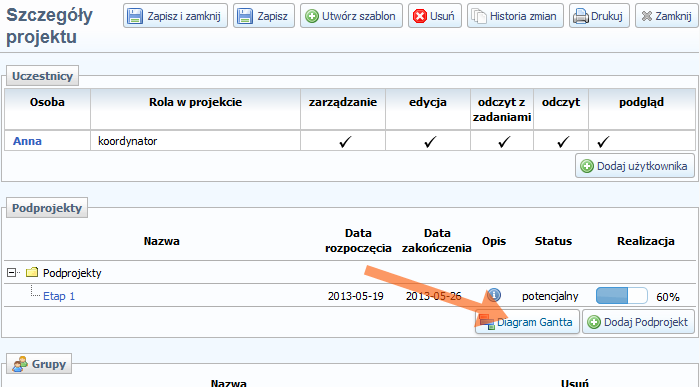
Task: Open the Diagram Gantta chart
Action: [x=527, y=322]
